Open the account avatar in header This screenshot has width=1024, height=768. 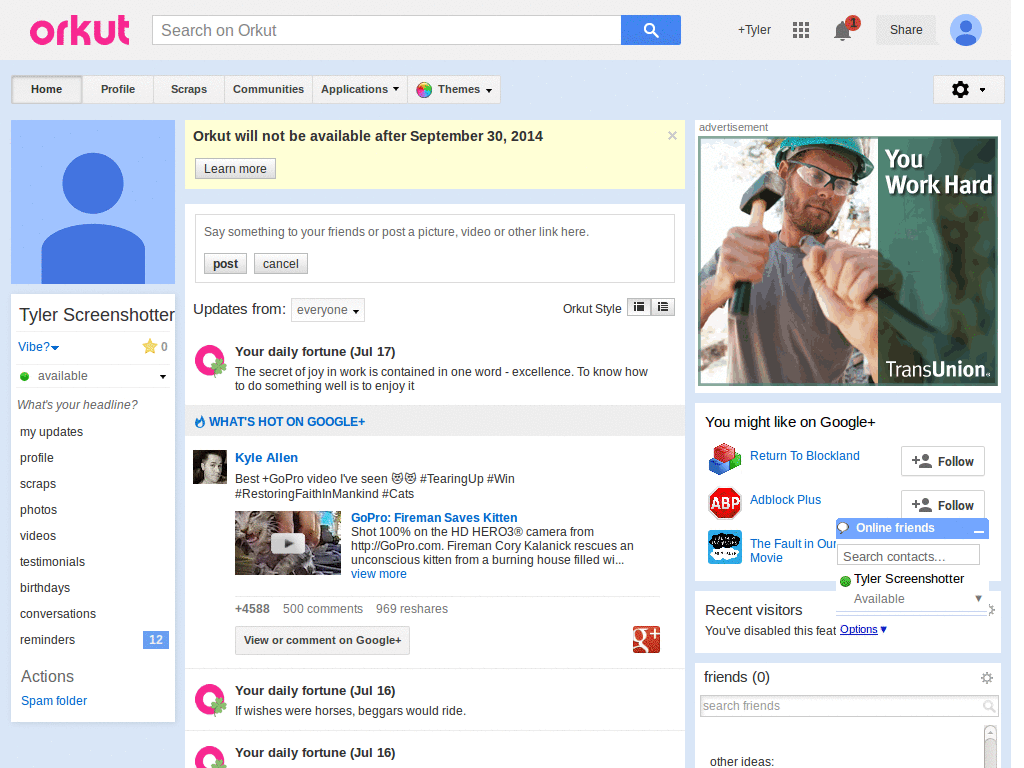[x=965, y=30]
